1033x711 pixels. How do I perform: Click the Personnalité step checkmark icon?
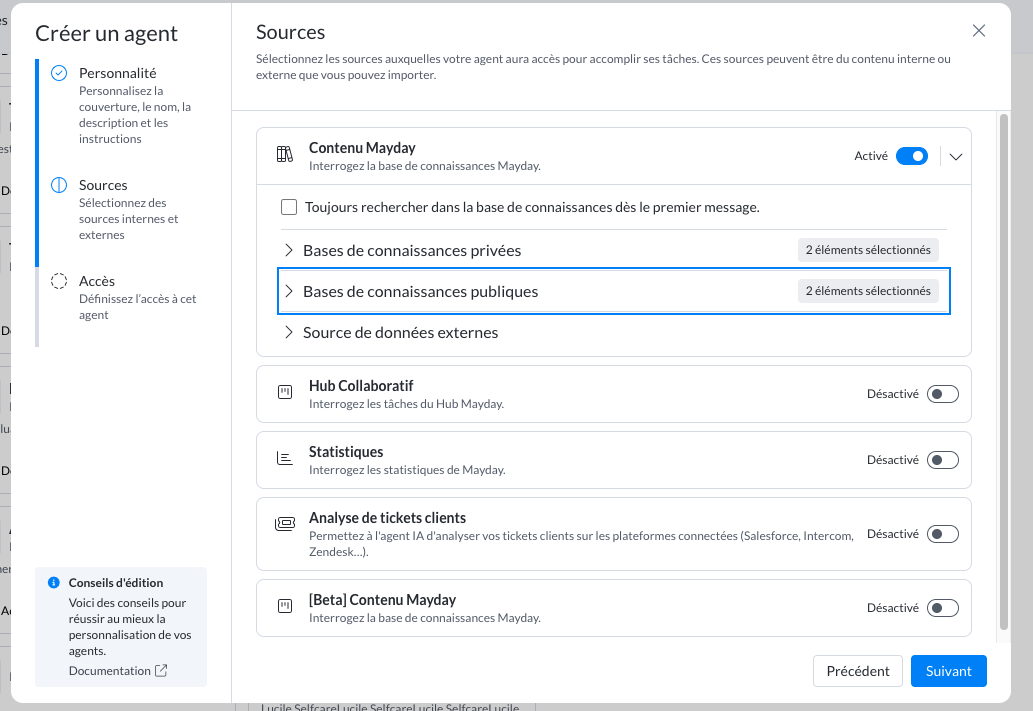coord(59,73)
